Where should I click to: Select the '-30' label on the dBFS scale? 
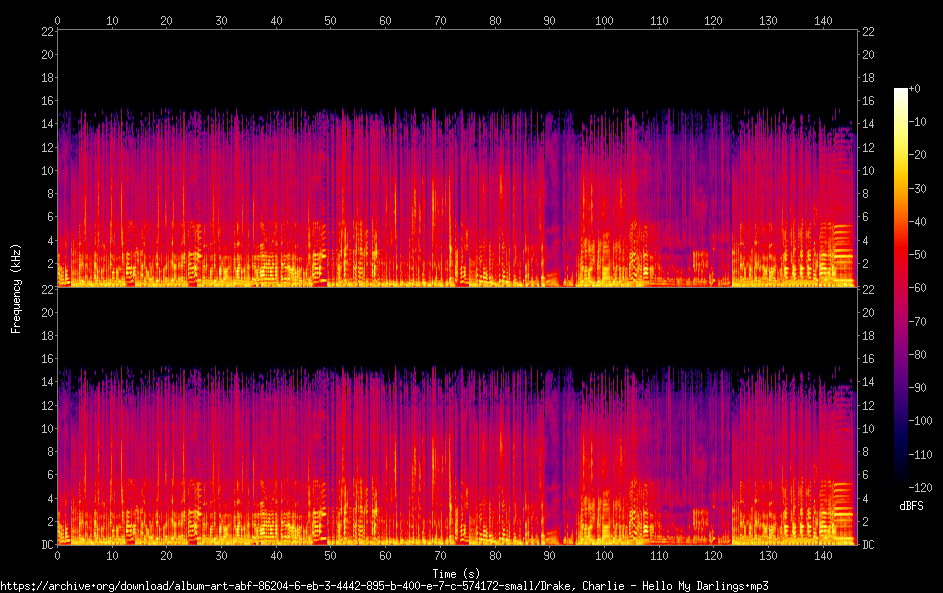click(x=918, y=188)
